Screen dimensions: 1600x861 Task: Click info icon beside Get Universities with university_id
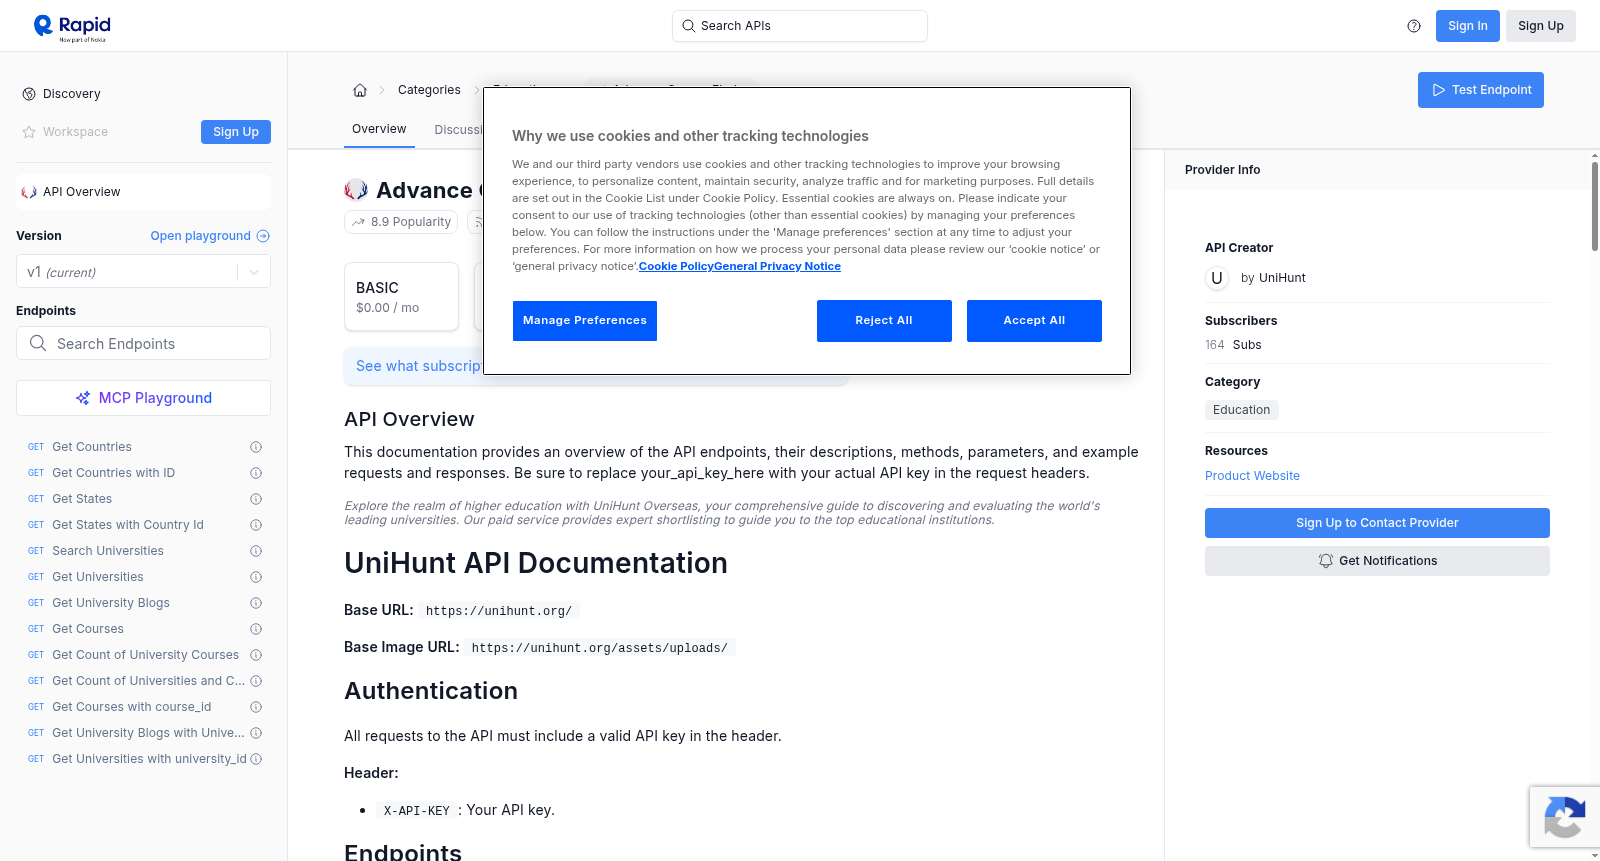coord(256,759)
